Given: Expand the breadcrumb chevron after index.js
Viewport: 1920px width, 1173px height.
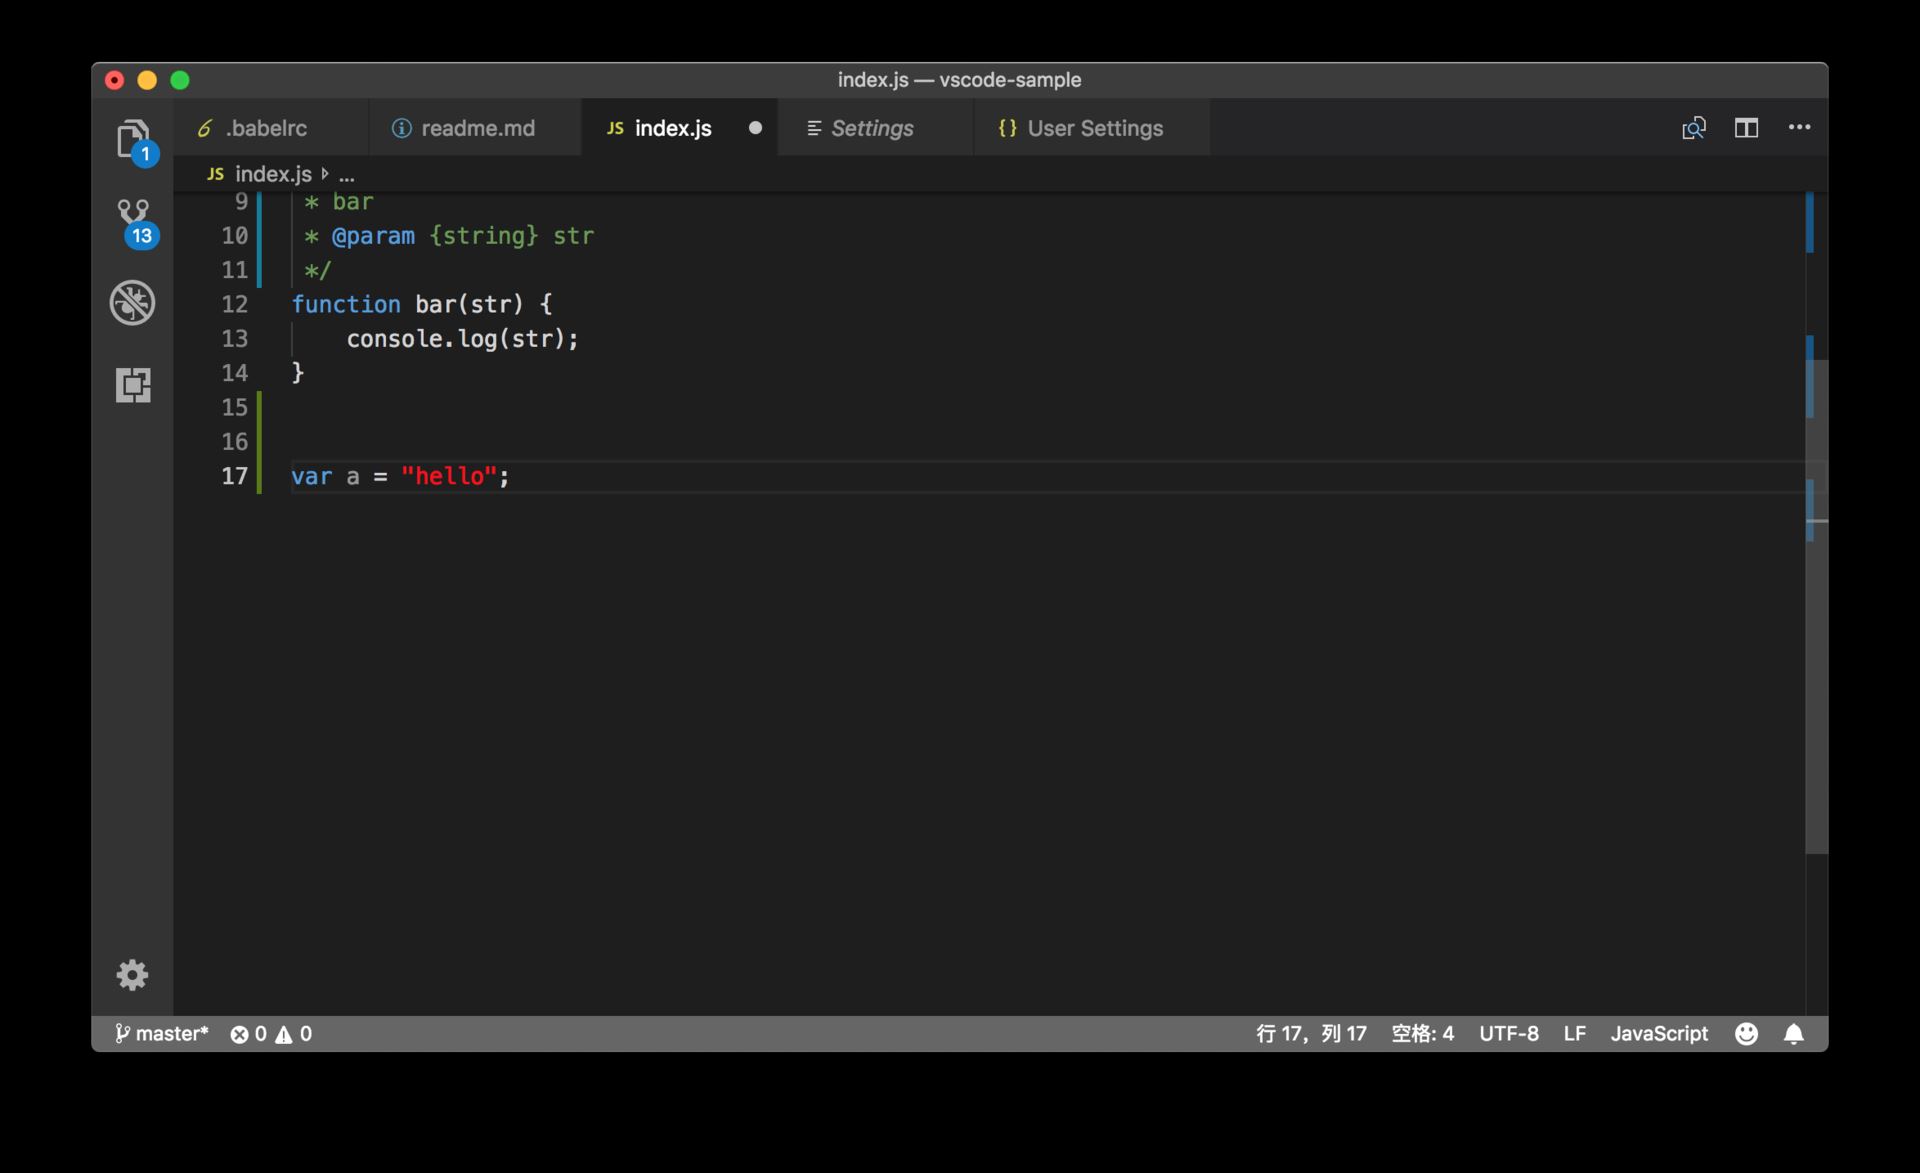Looking at the screenshot, I should (x=325, y=174).
